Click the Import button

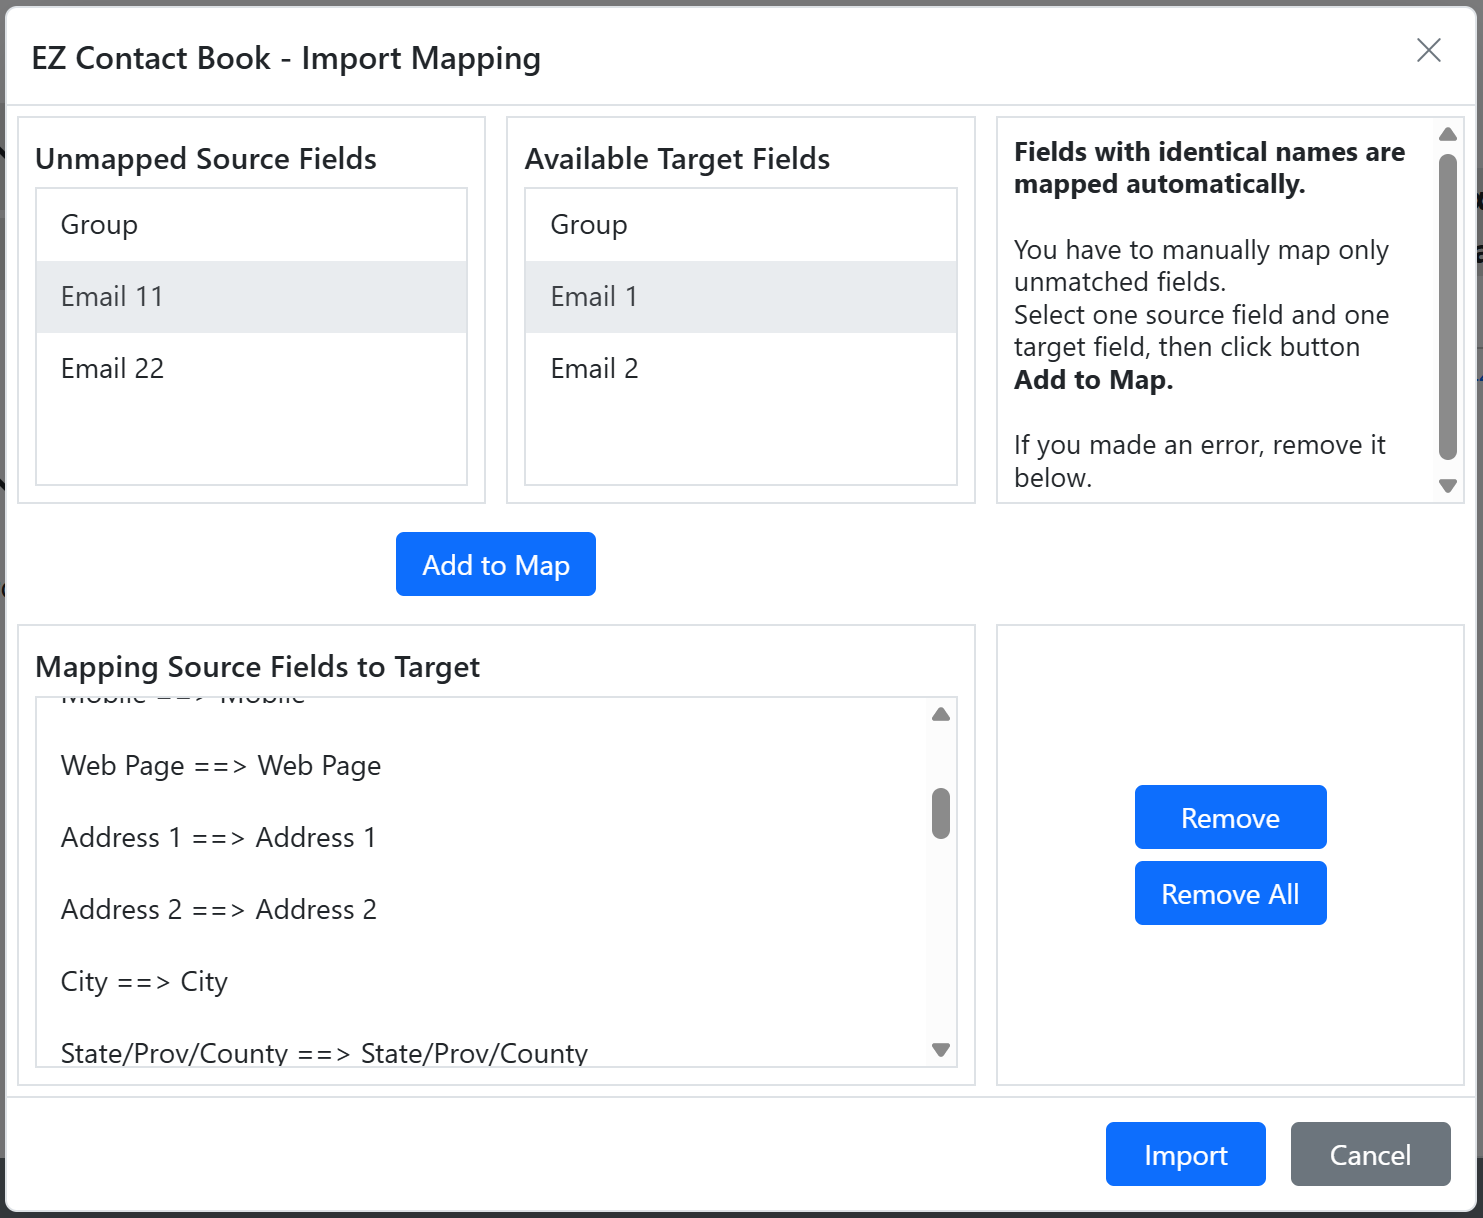coord(1185,1154)
